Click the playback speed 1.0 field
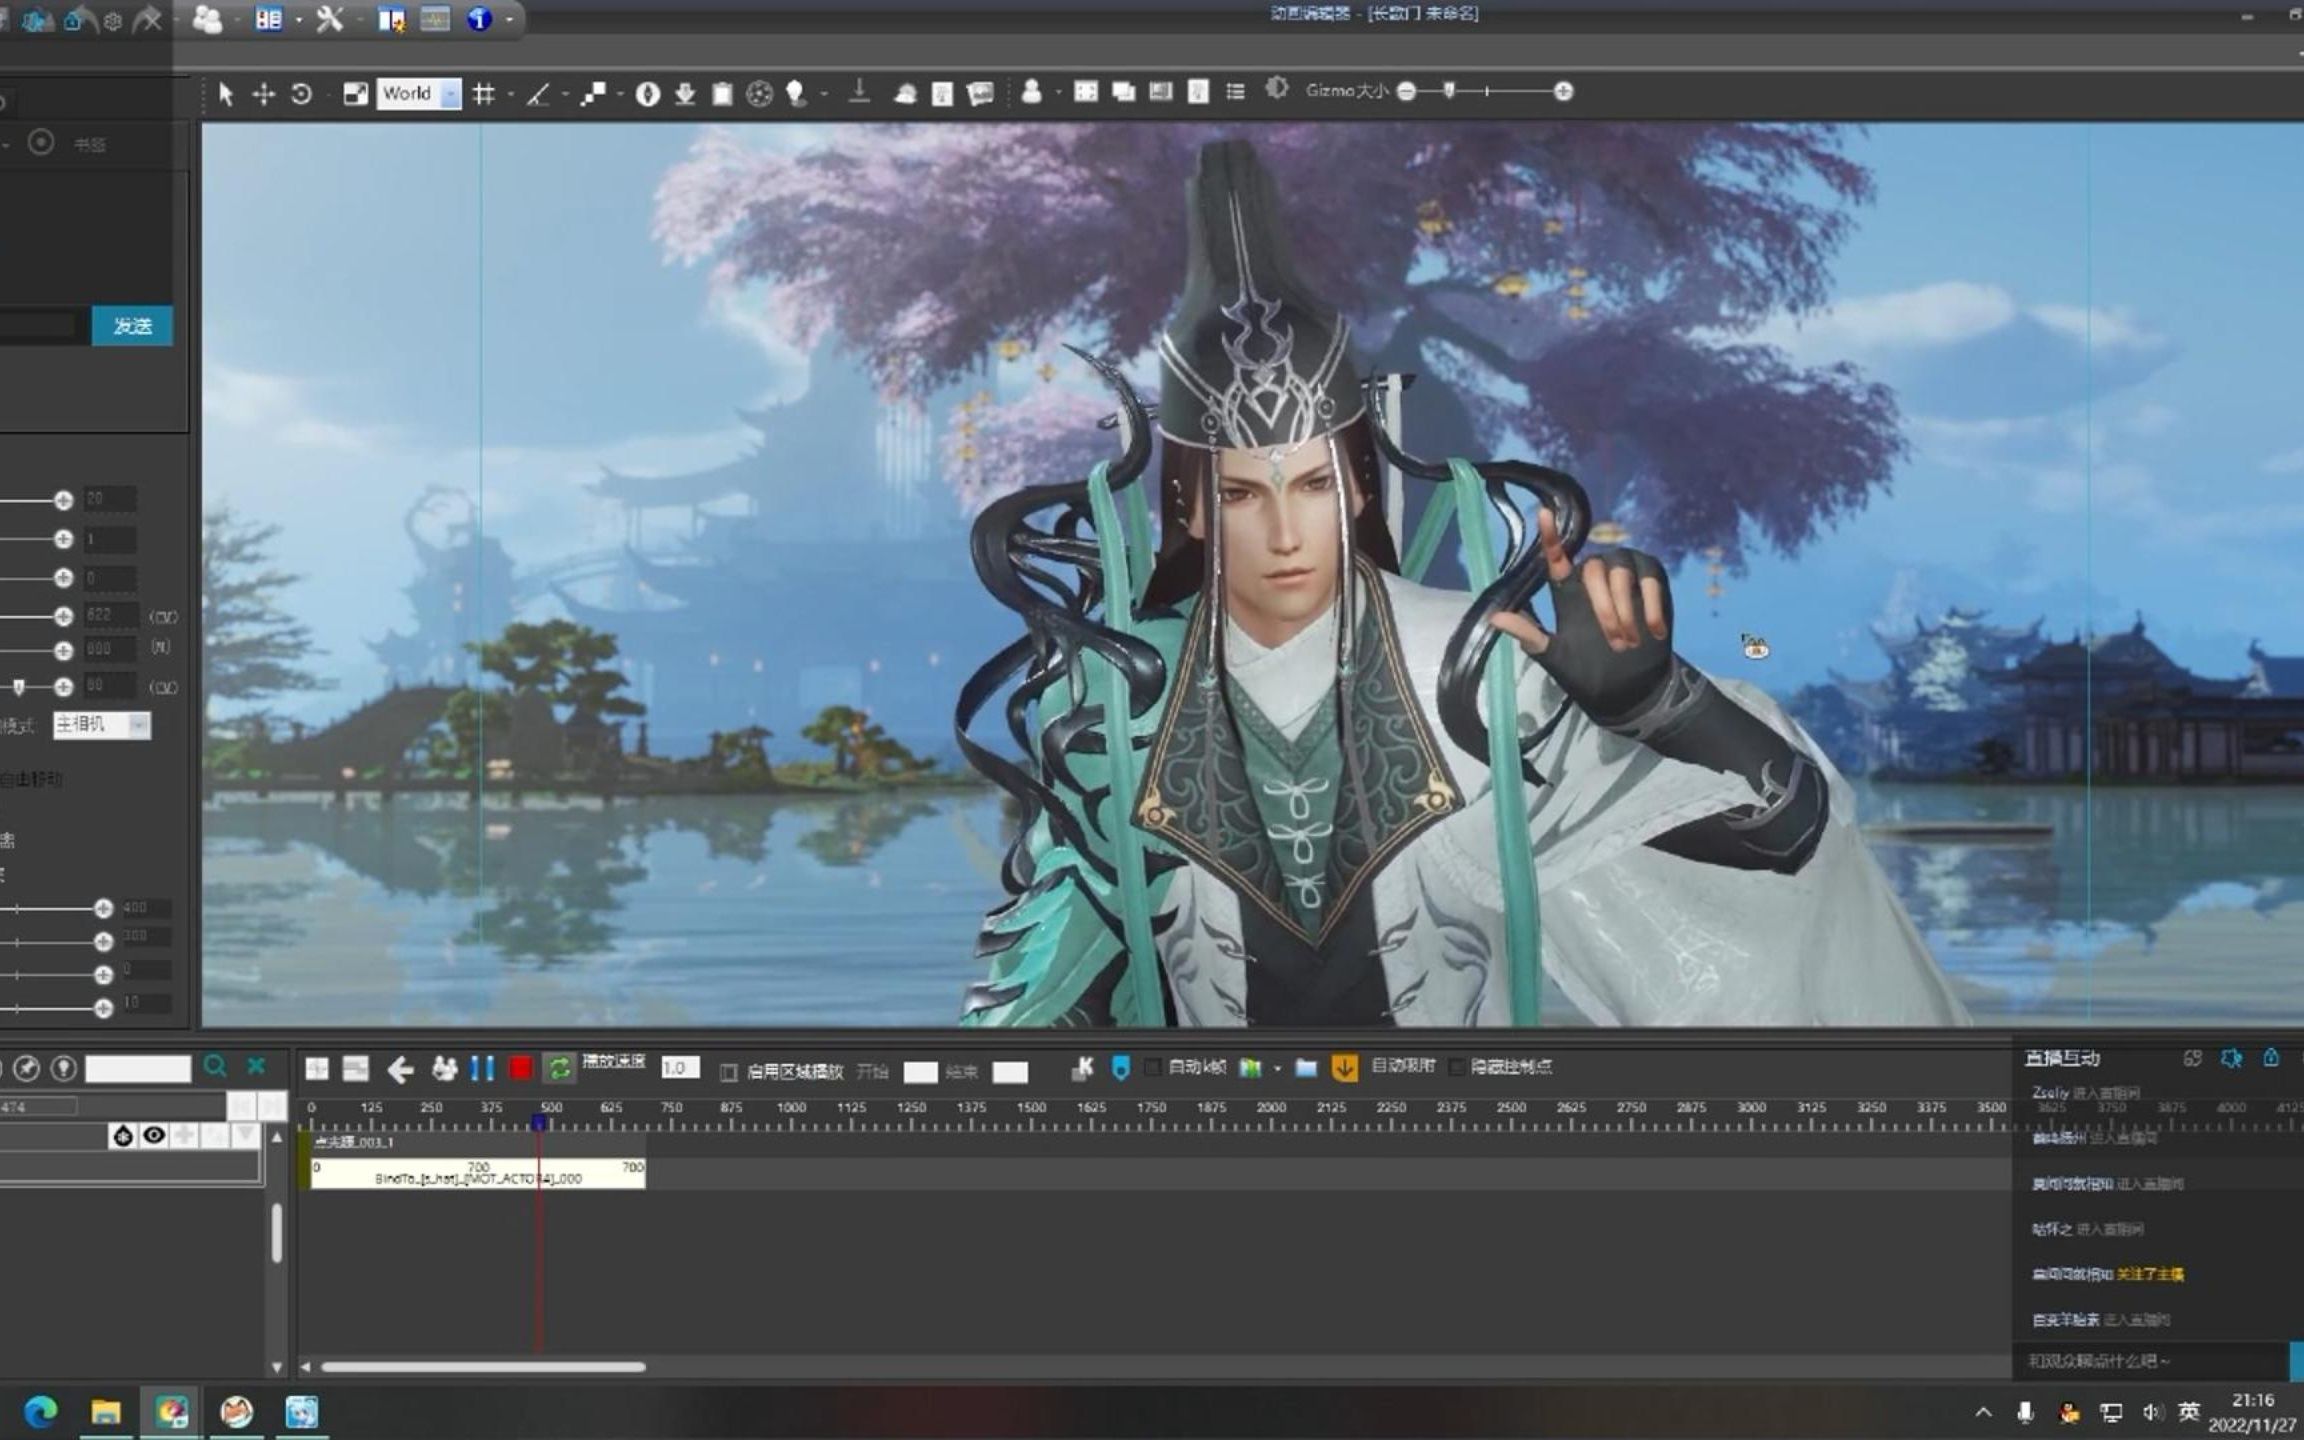 [680, 1068]
